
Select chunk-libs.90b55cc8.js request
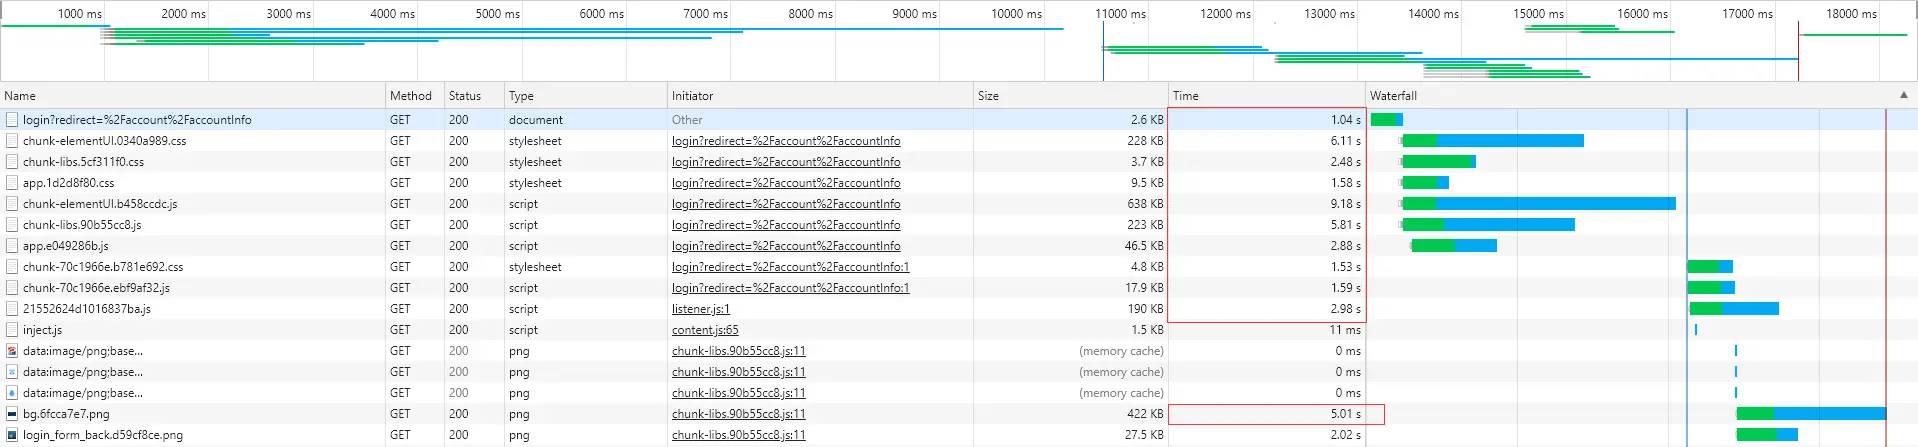(959, 225)
